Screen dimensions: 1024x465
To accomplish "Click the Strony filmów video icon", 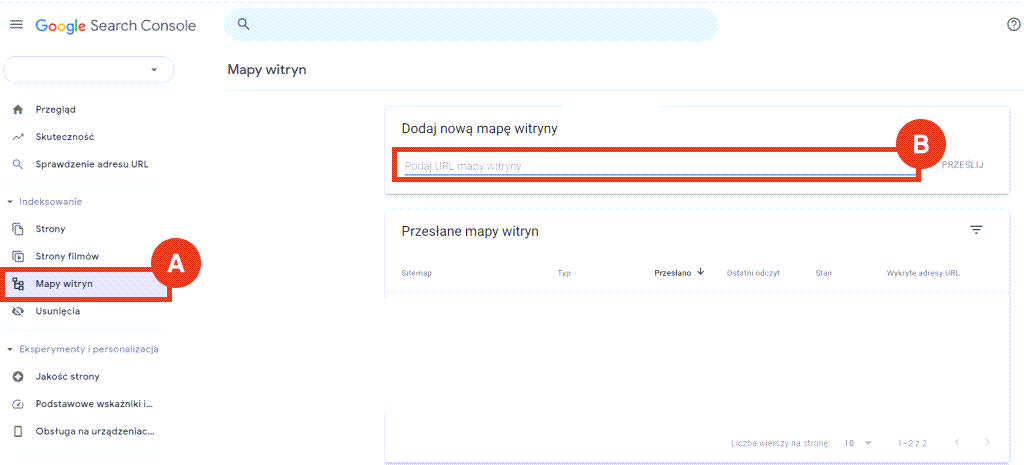I will tap(17, 256).
